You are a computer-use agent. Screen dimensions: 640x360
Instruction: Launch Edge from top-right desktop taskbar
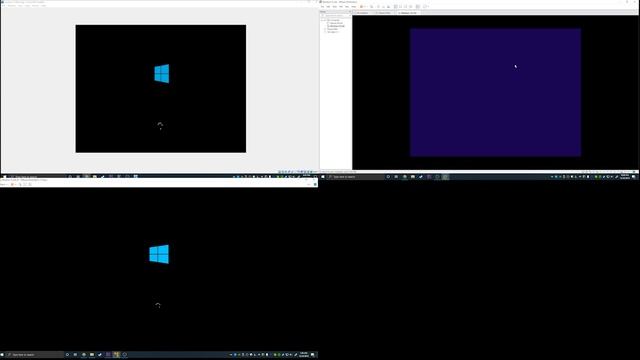coord(404,177)
